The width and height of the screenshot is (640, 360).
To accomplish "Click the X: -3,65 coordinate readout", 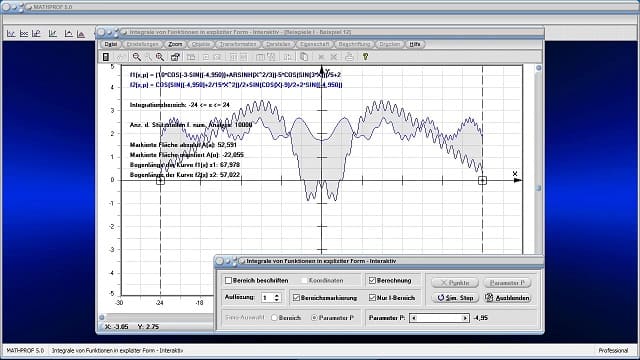I will pyautogui.click(x=116, y=327).
